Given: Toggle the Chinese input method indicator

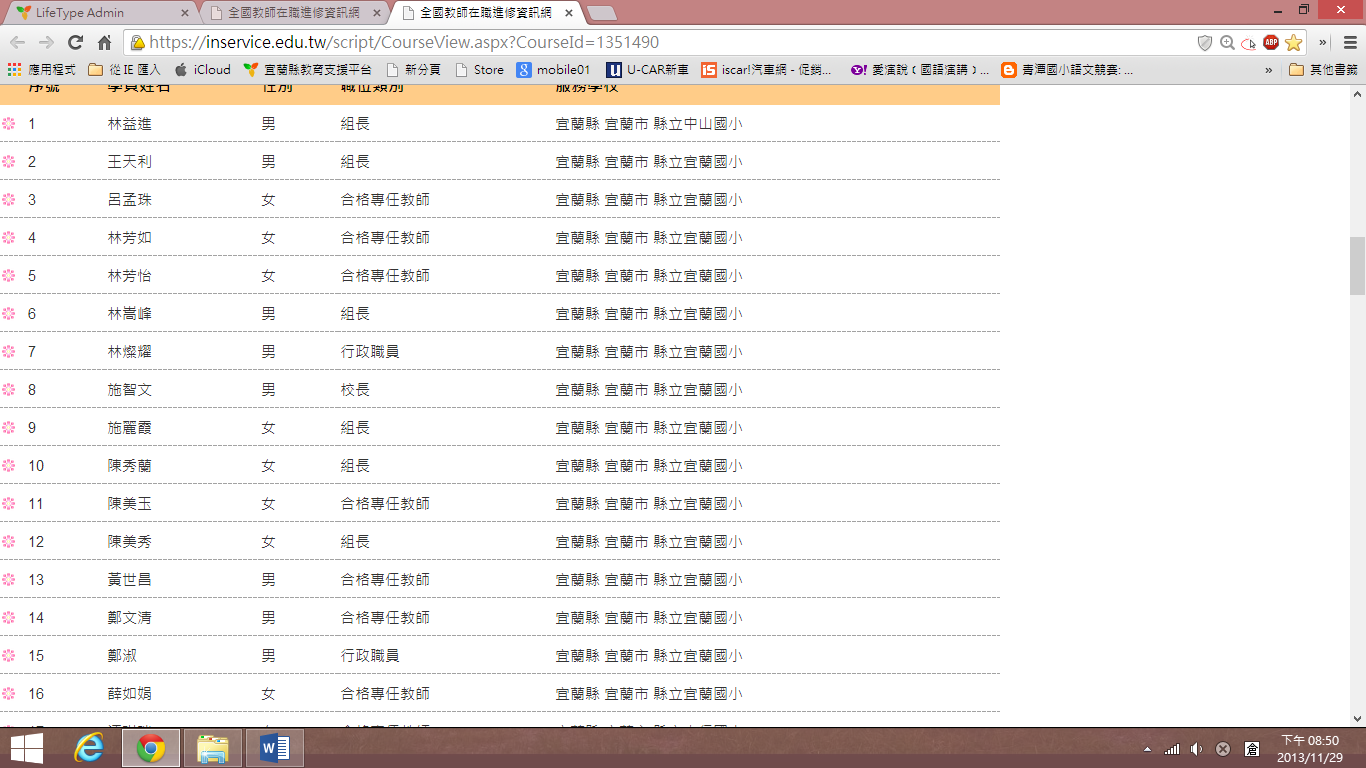Looking at the screenshot, I should pos(1251,749).
